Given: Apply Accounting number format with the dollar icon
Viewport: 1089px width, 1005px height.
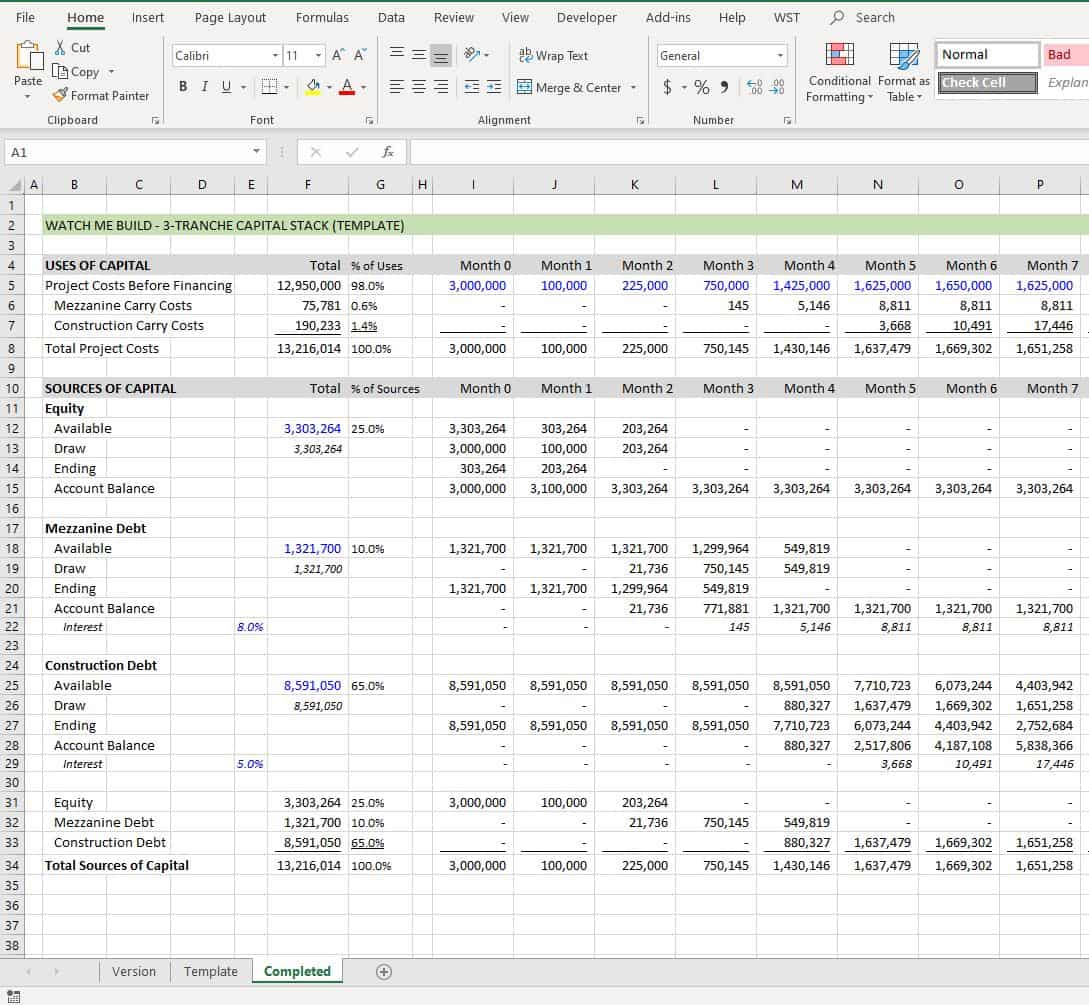Looking at the screenshot, I should point(667,87).
